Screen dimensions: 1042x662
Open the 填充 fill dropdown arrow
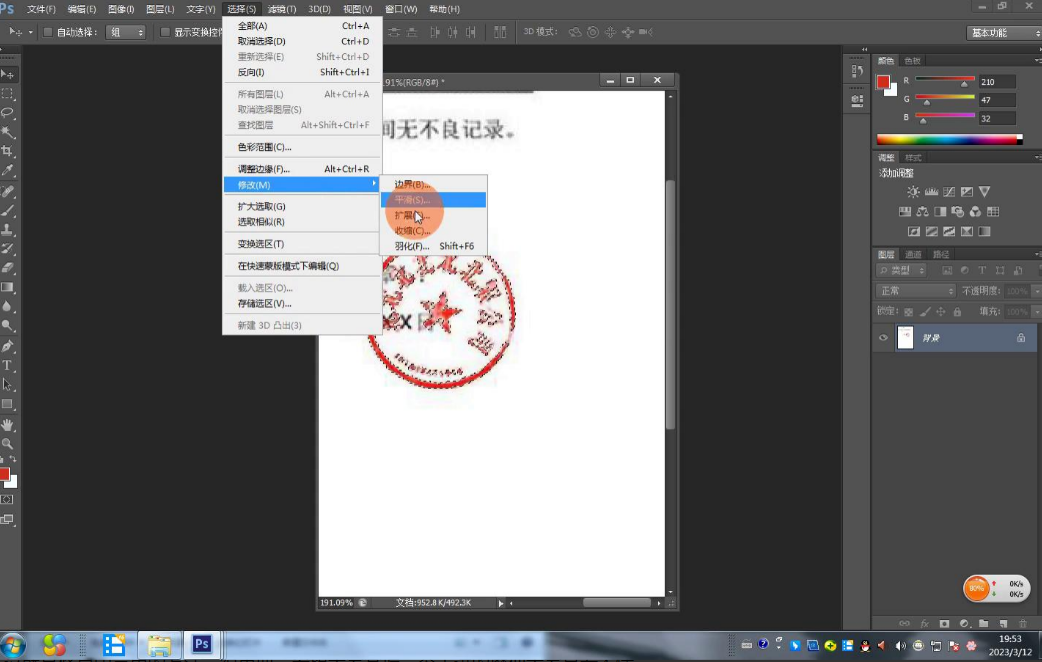(x=1035, y=311)
